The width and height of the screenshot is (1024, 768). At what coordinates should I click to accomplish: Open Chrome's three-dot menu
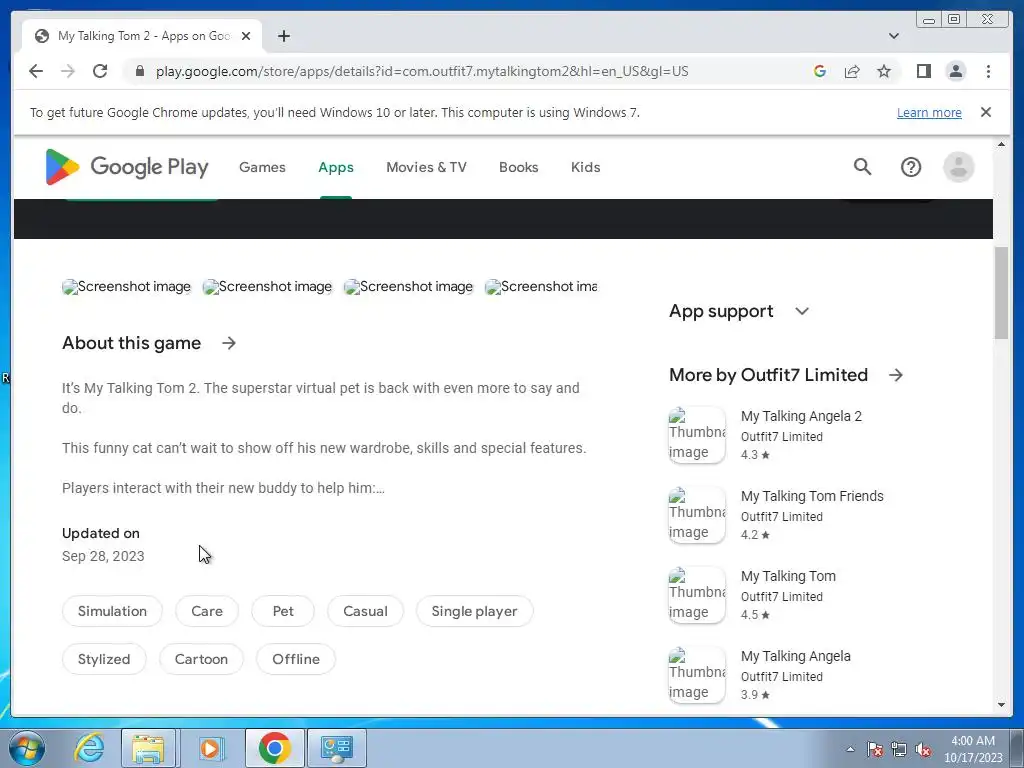coord(988,71)
